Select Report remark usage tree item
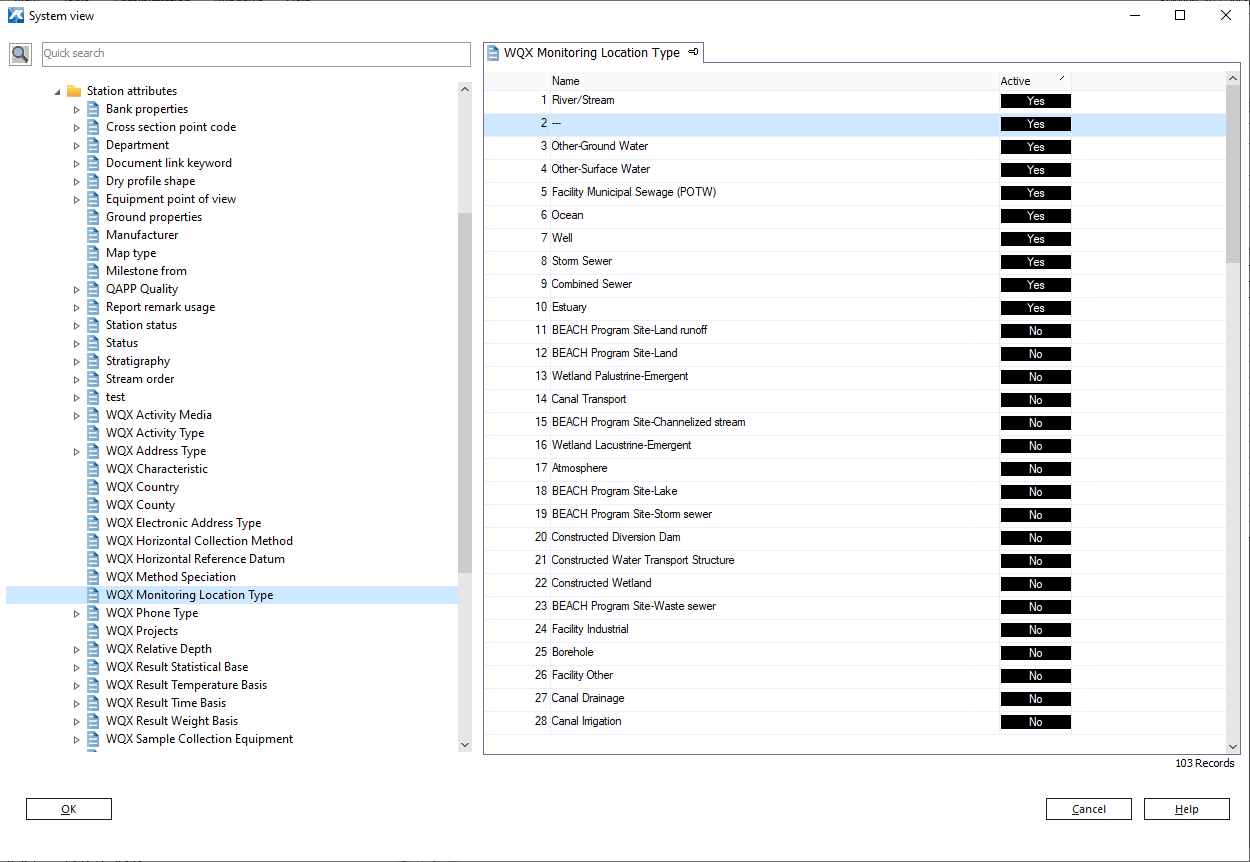 160,307
